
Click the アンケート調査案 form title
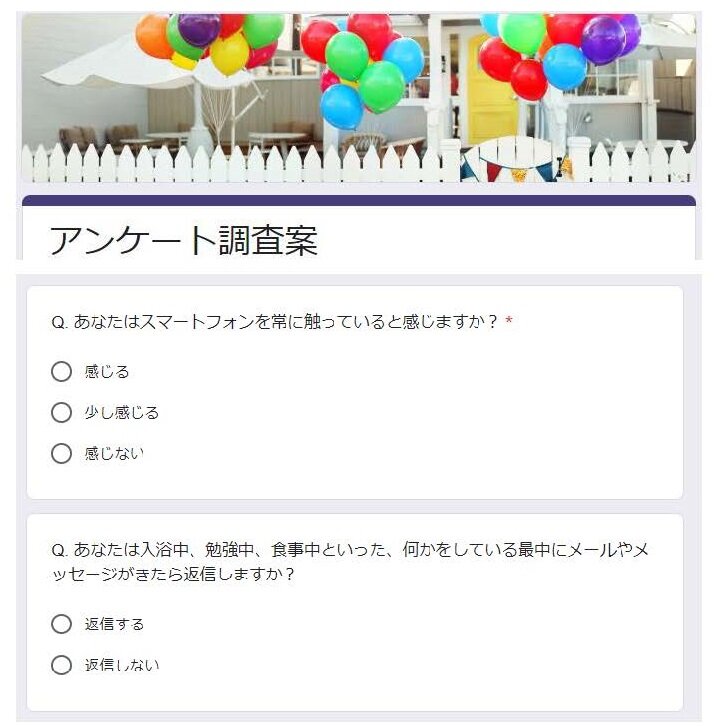coord(184,241)
